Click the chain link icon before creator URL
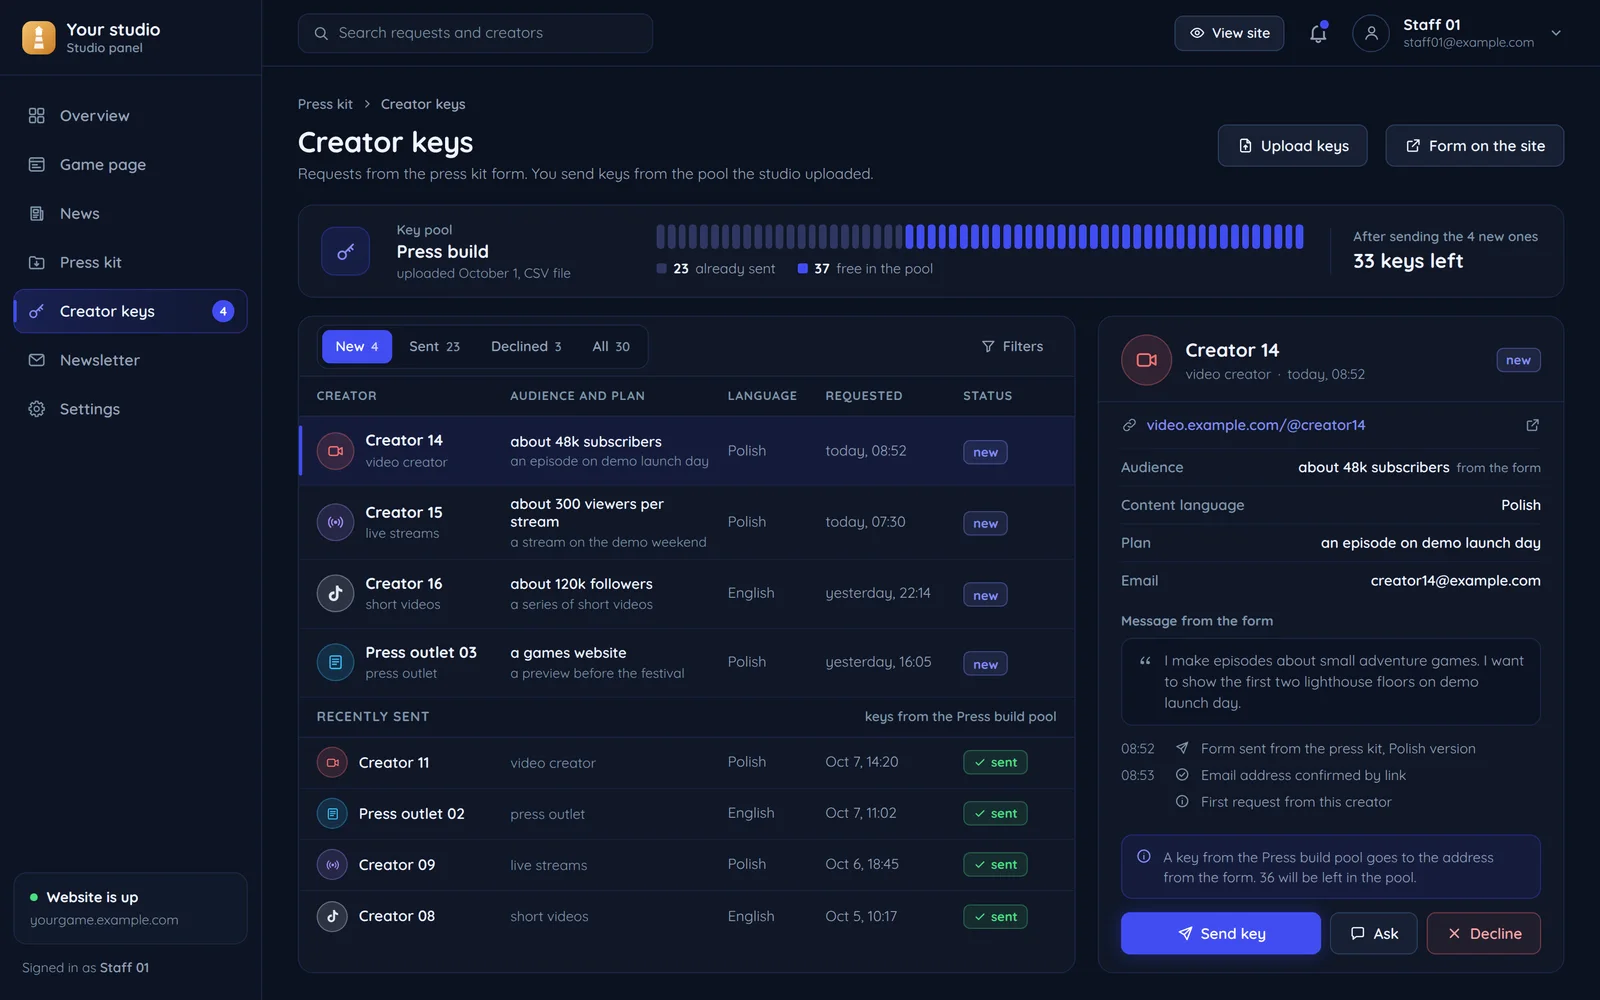Viewport: 1600px width, 1000px height. click(1129, 425)
